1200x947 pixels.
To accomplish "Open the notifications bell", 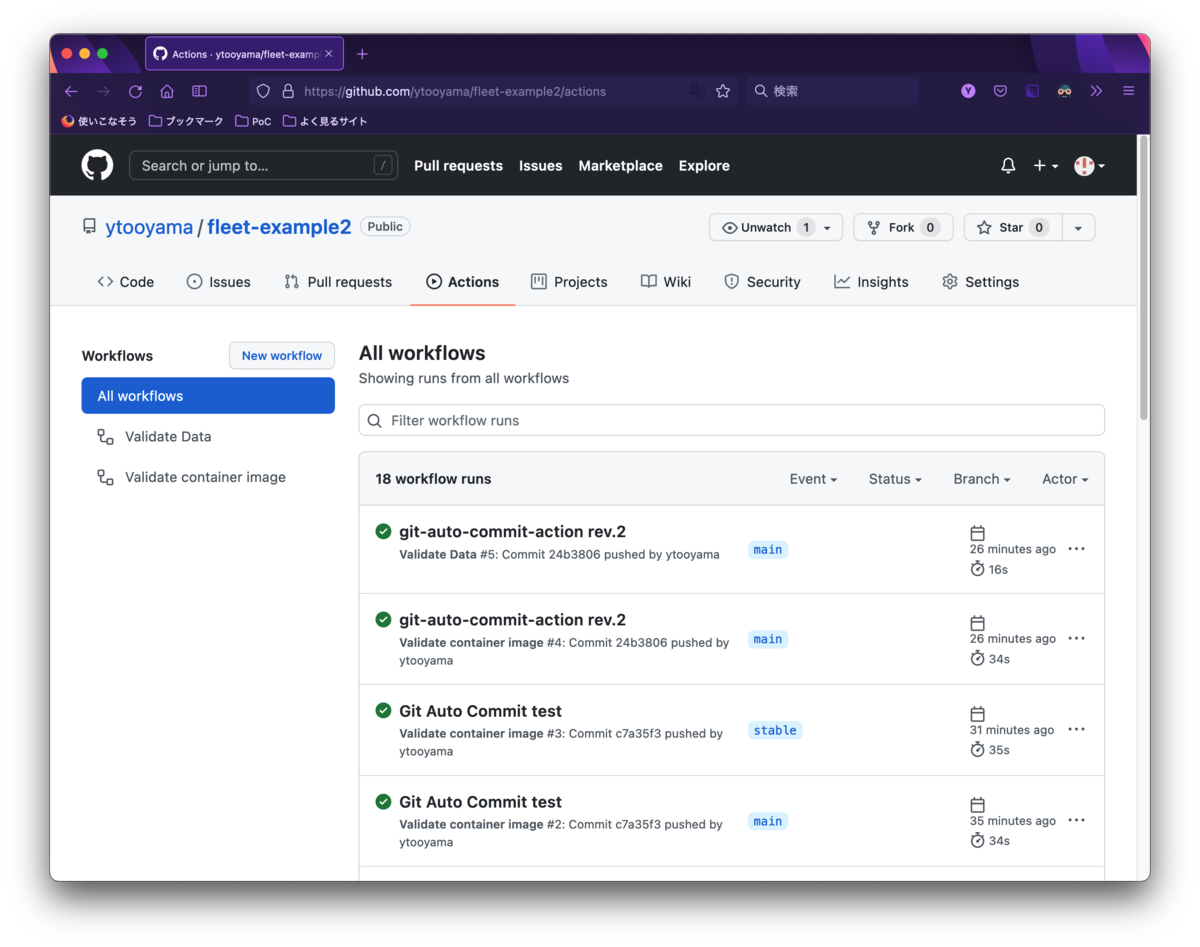I will coord(1008,166).
